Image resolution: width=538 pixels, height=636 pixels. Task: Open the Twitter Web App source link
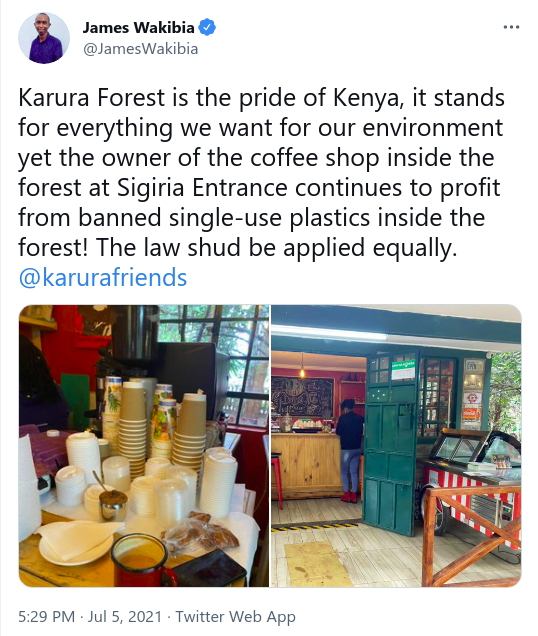click(235, 617)
